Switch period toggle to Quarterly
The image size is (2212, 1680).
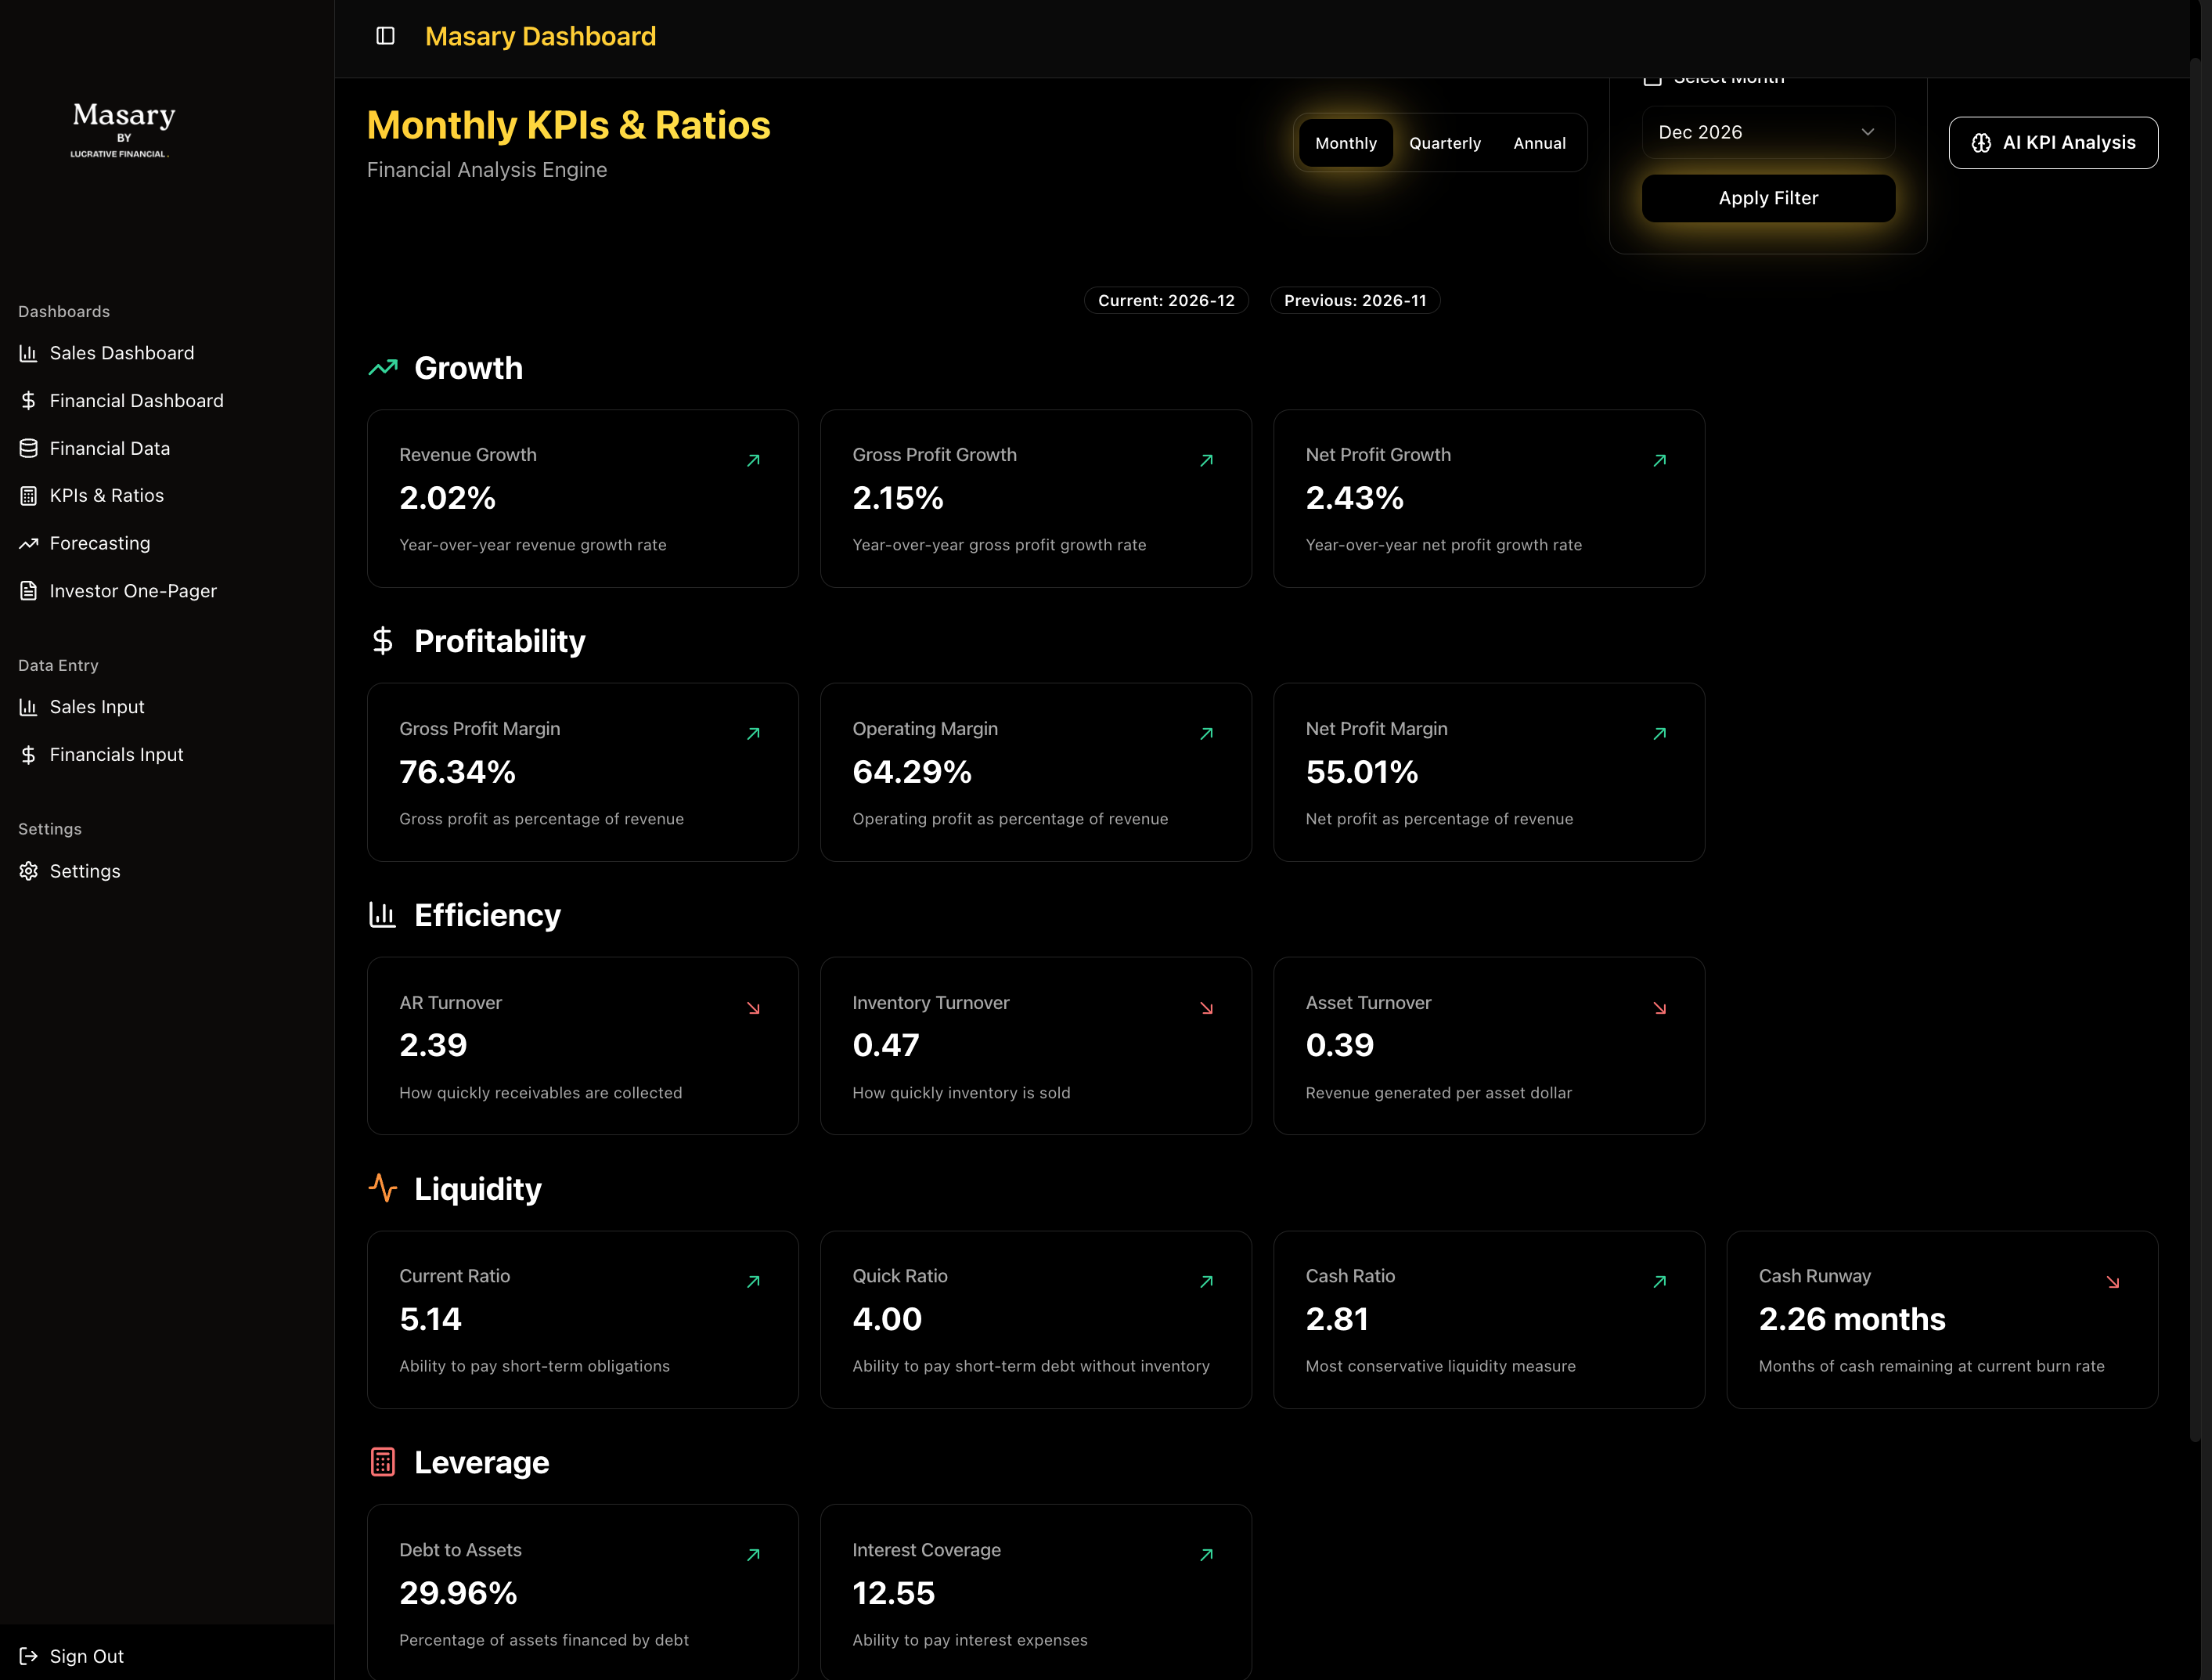point(1444,143)
